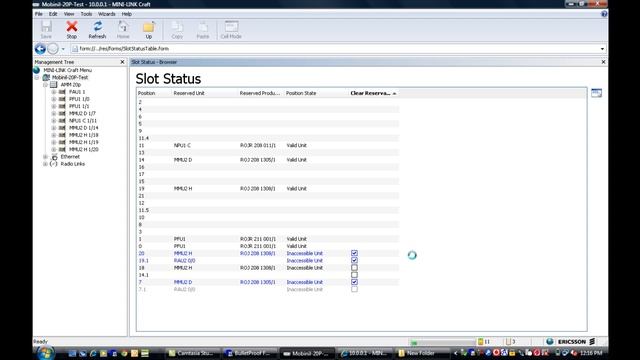Click the MINI-LINK Craft Menu globe icon
The height and width of the screenshot is (360, 640).
pos(37,70)
